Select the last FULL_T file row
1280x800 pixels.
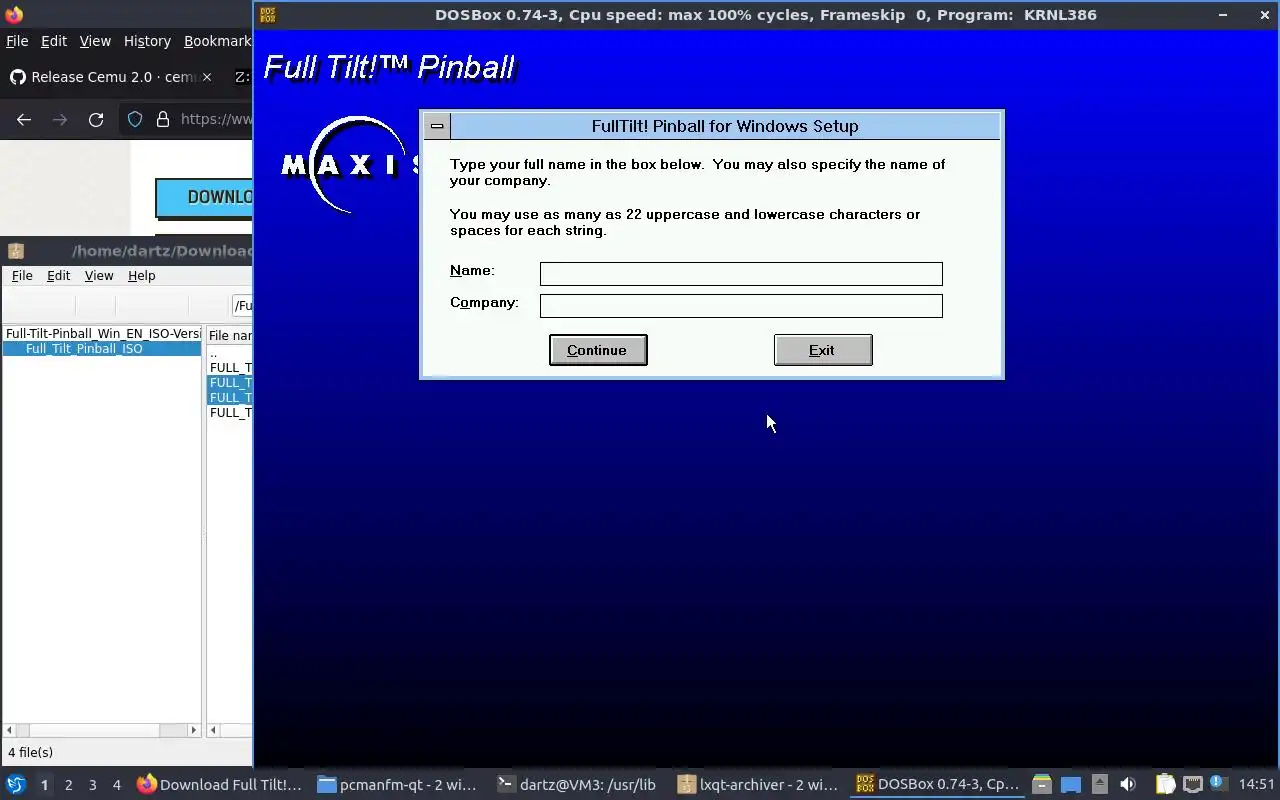click(230, 412)
